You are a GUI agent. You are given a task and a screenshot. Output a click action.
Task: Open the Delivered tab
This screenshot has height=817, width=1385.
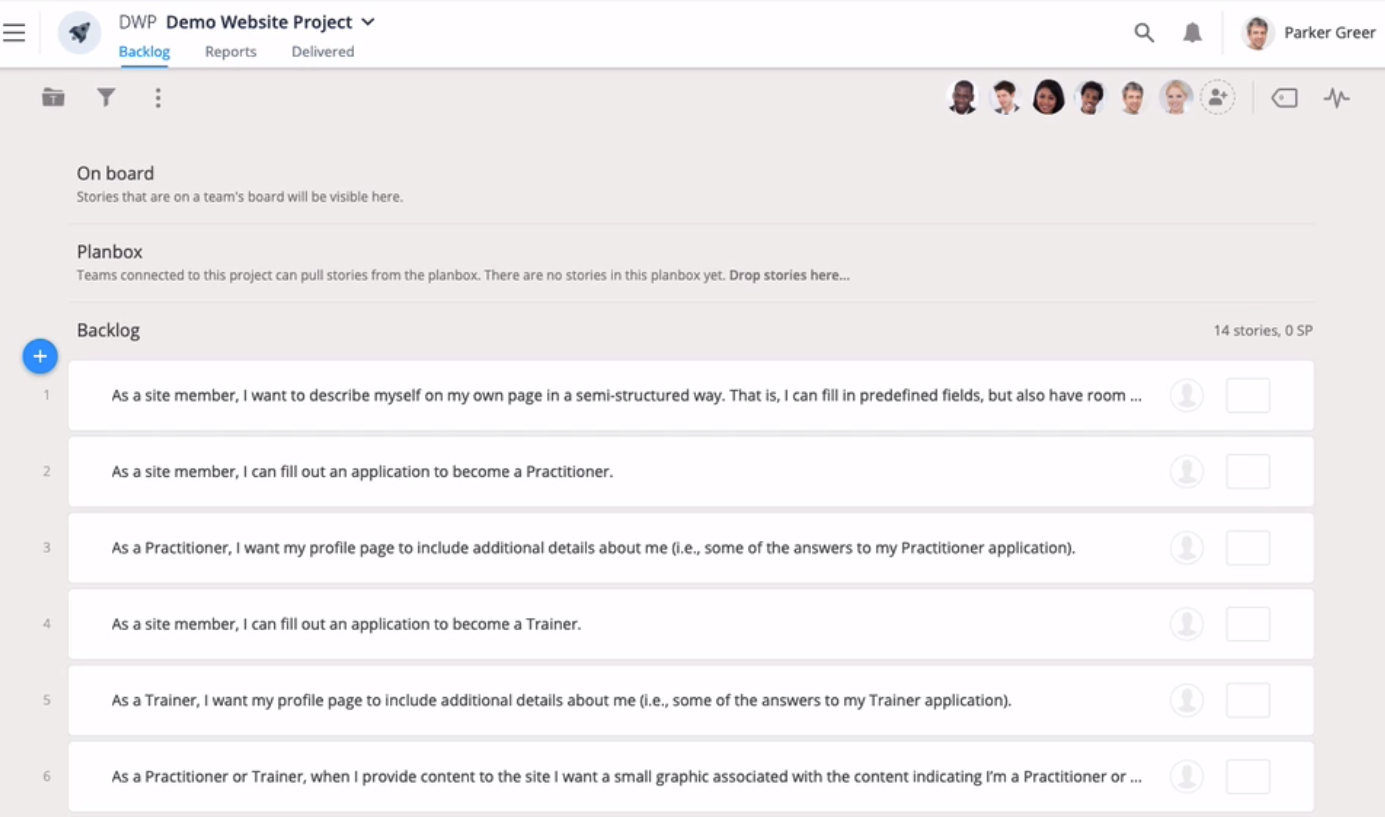click(x=322, y=51)
